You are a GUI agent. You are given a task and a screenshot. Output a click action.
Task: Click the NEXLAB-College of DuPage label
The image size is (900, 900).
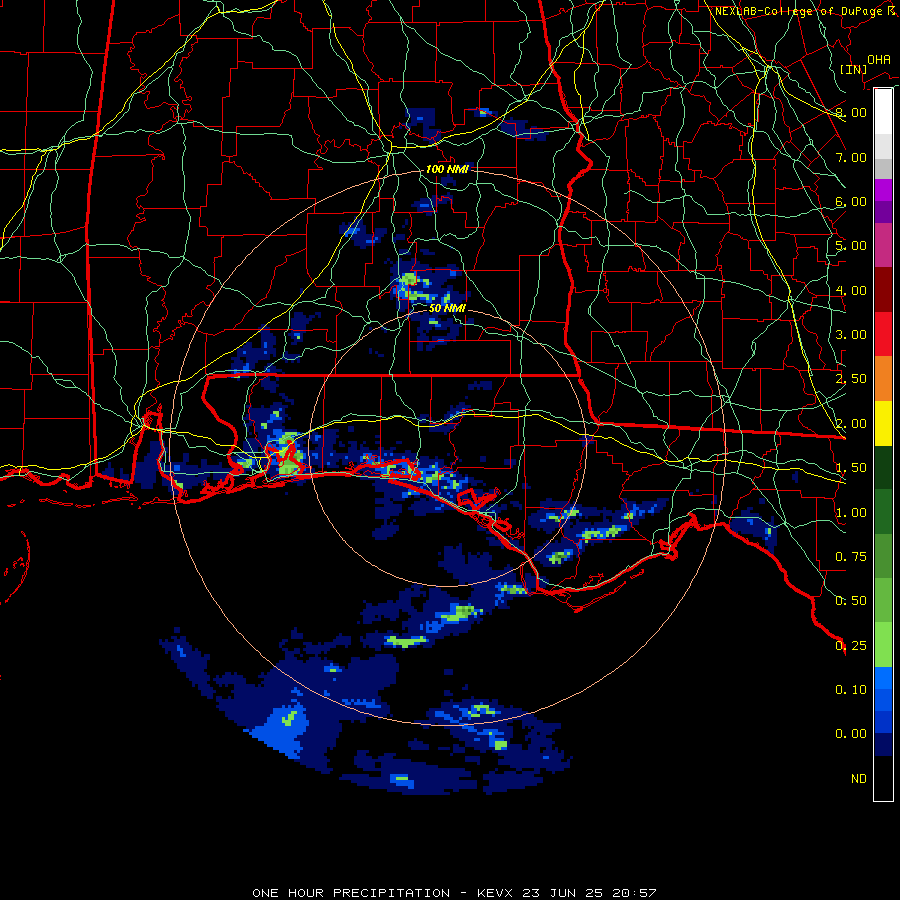[806, 11]
